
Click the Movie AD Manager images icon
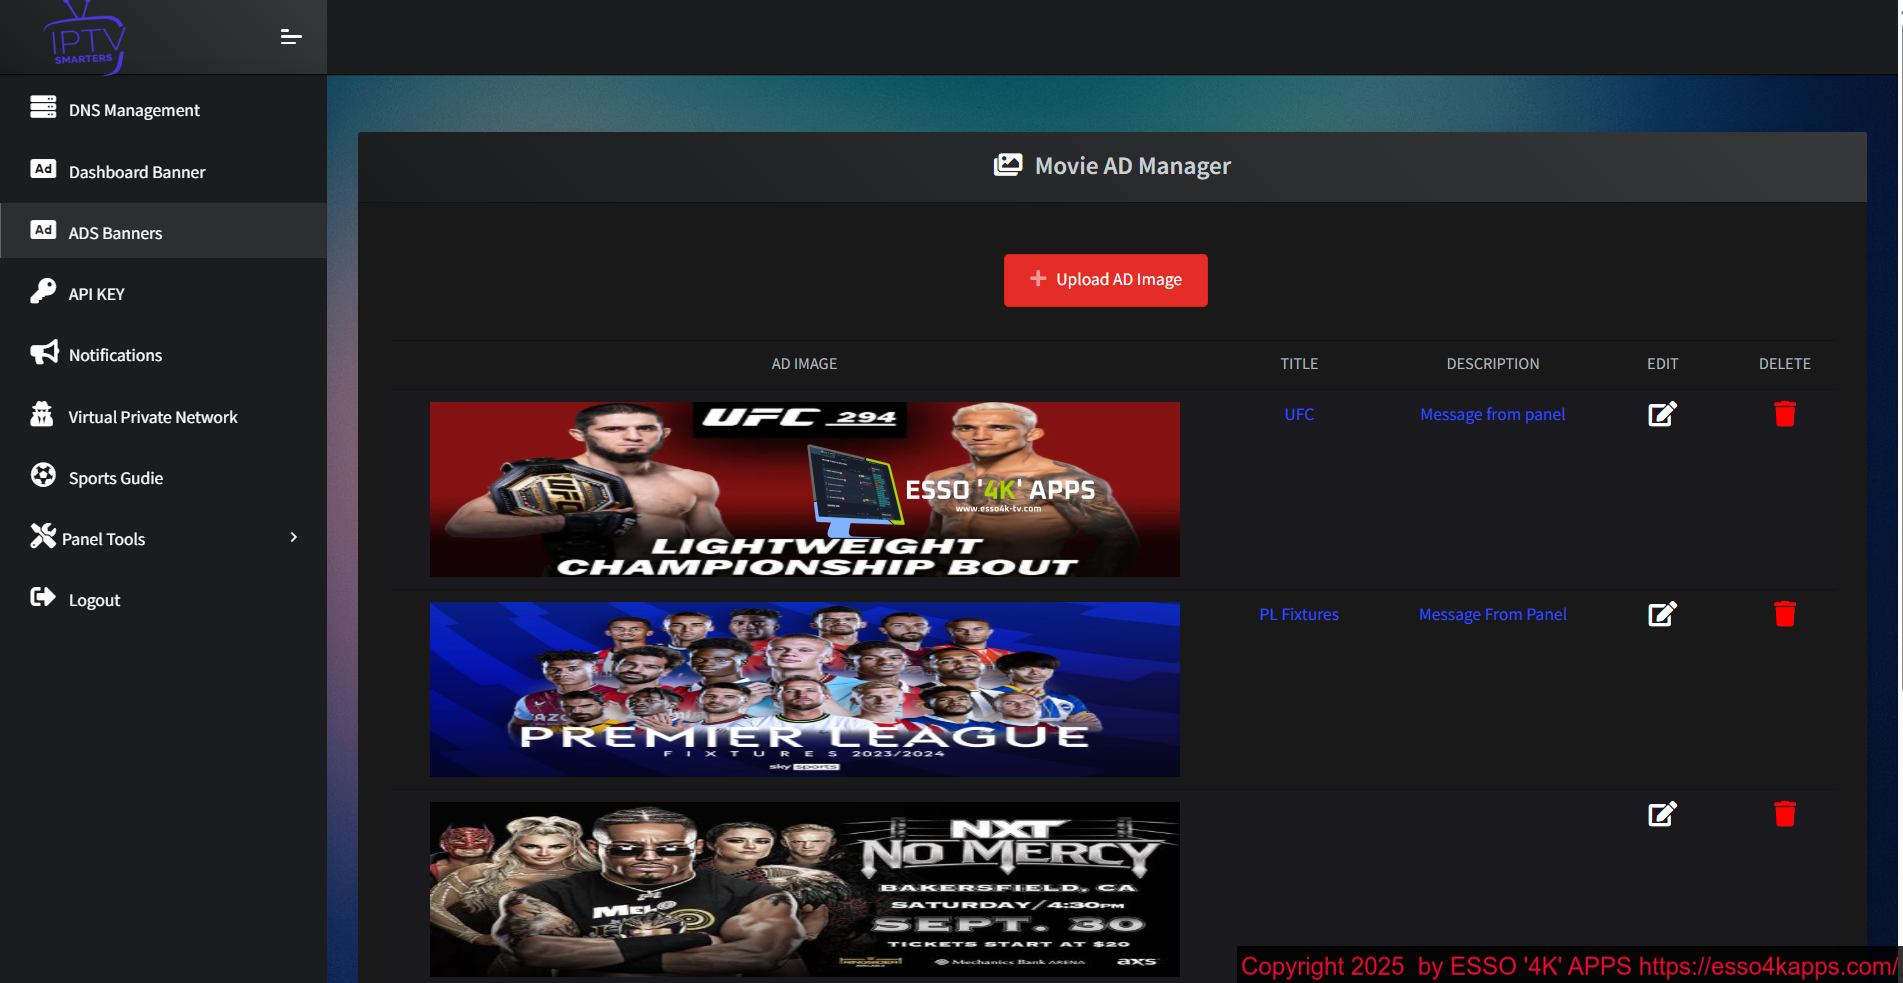click(x=1008, y=165)
